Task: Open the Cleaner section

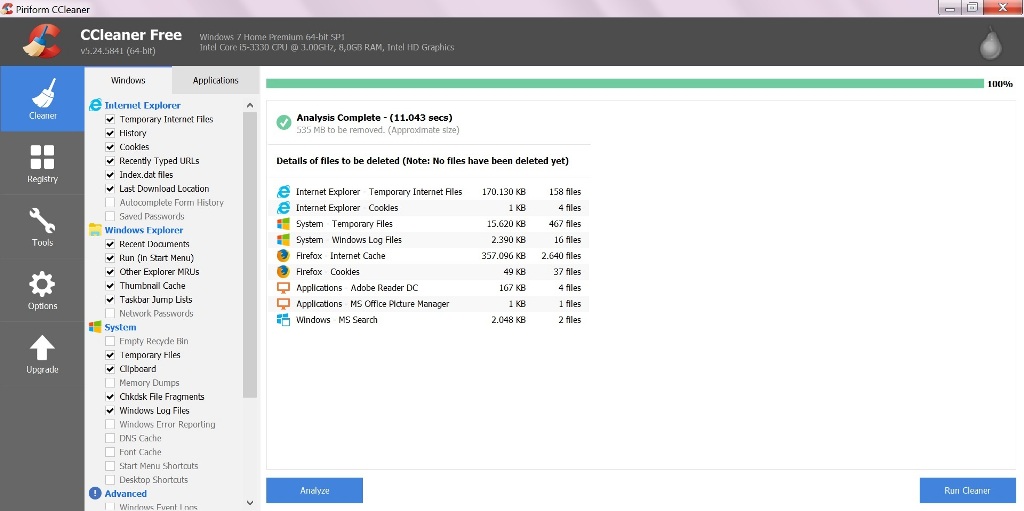Action: click(42, 99)
